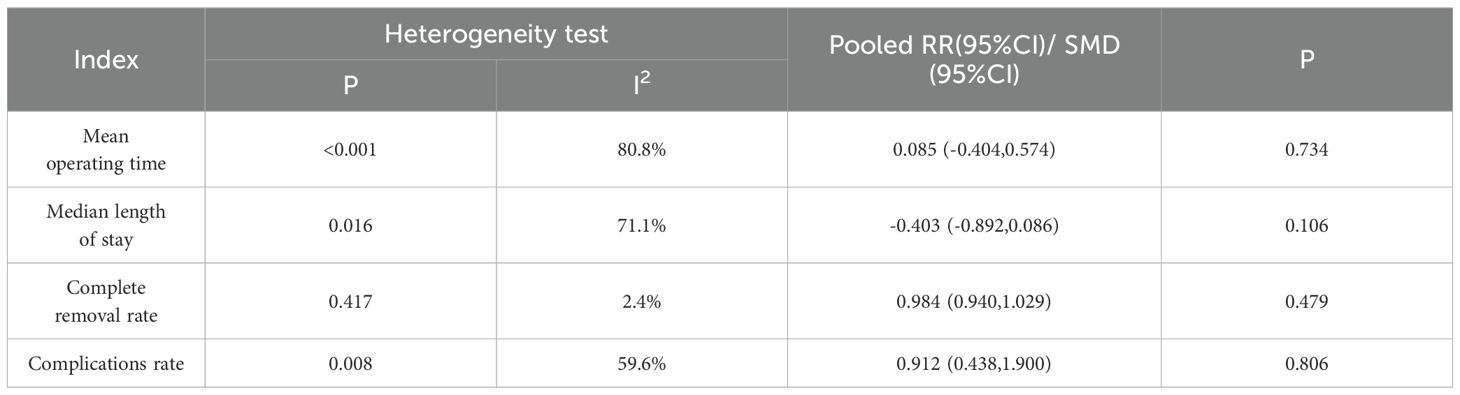Click the Pooled RR(95%CI)/ SMD header
Viewport: 1460px width, 395px height.
tap(974, 60)
